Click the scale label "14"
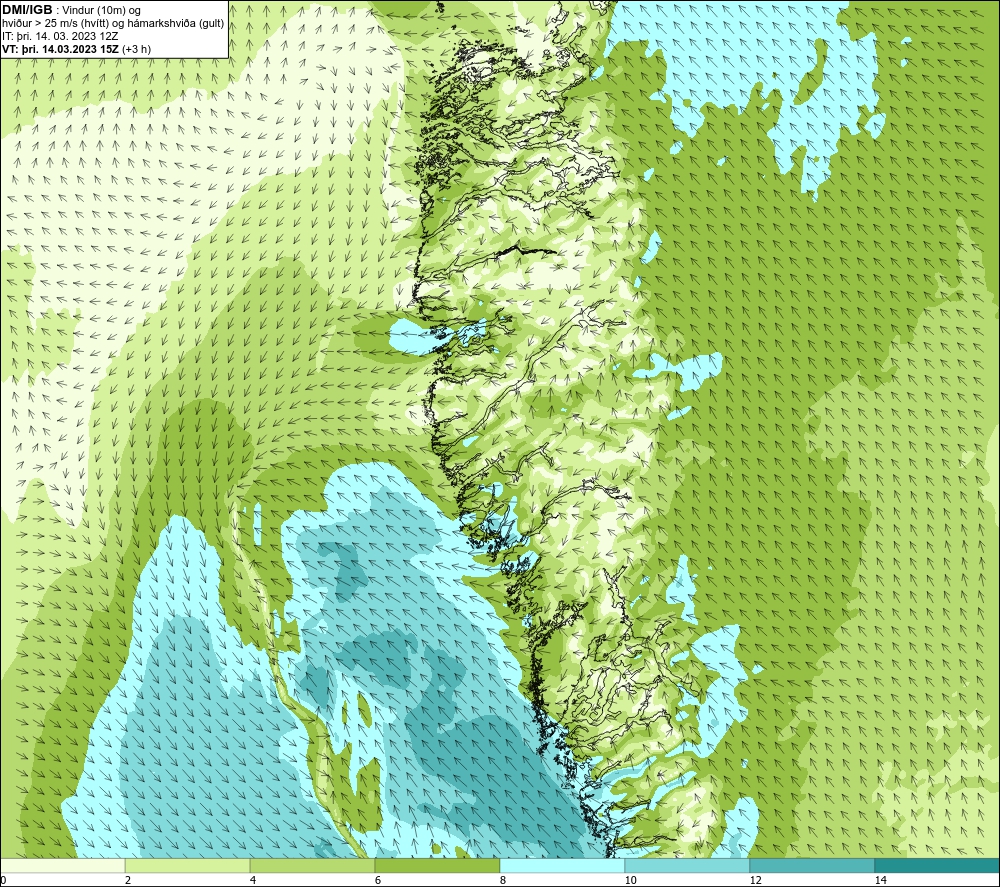This screenshot has width=1000, height=887. pyautogui.click(x=880, y=881)
